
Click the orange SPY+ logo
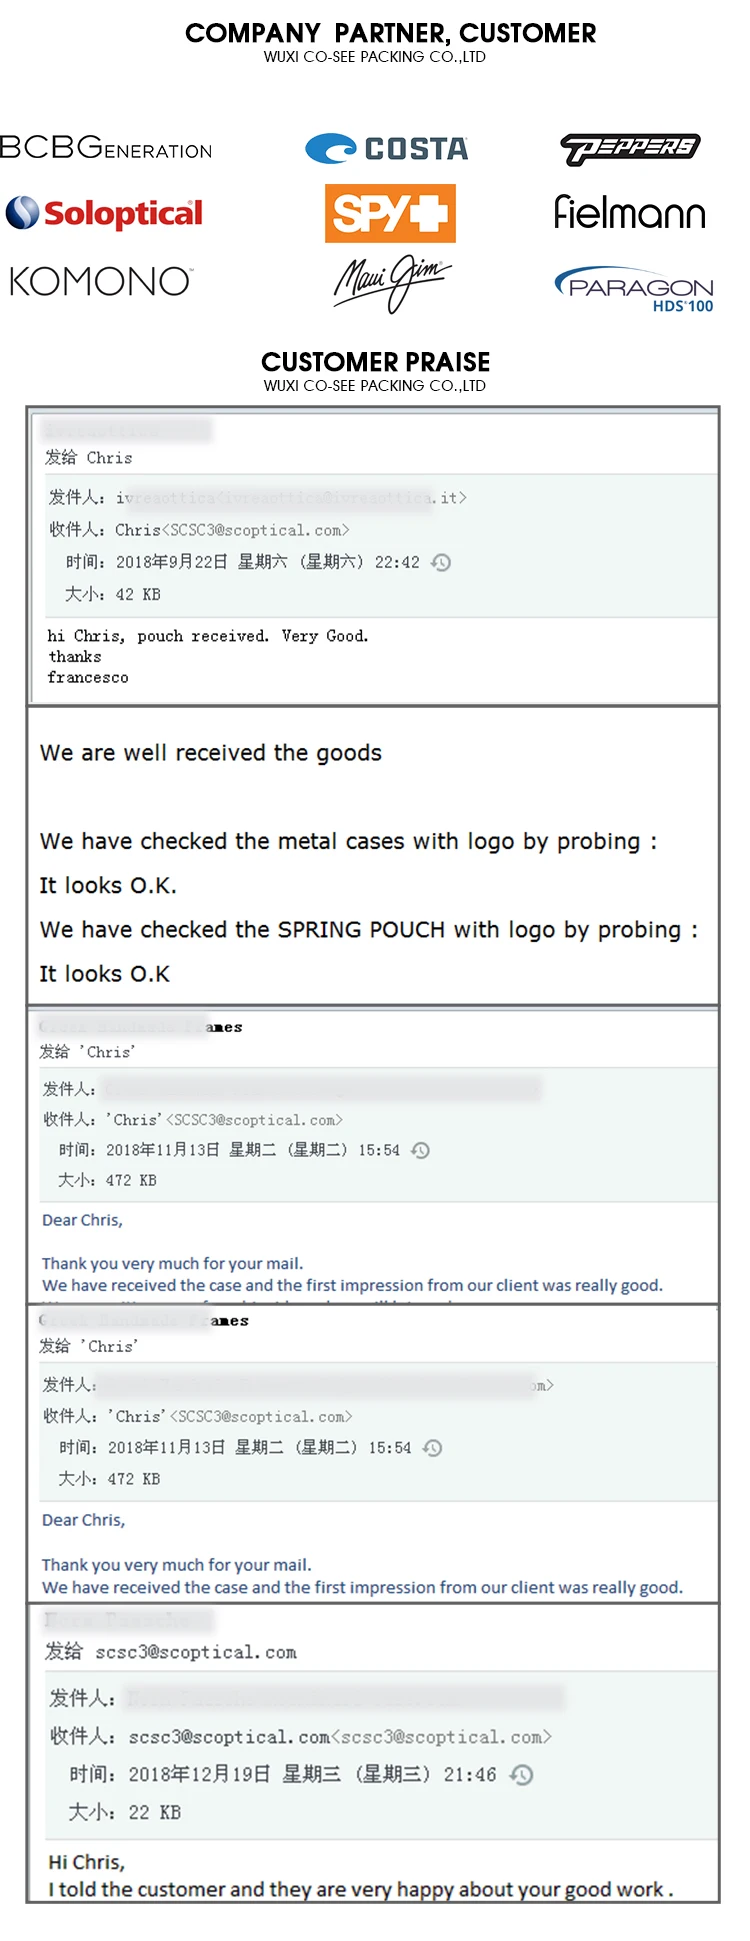(390, 213)
